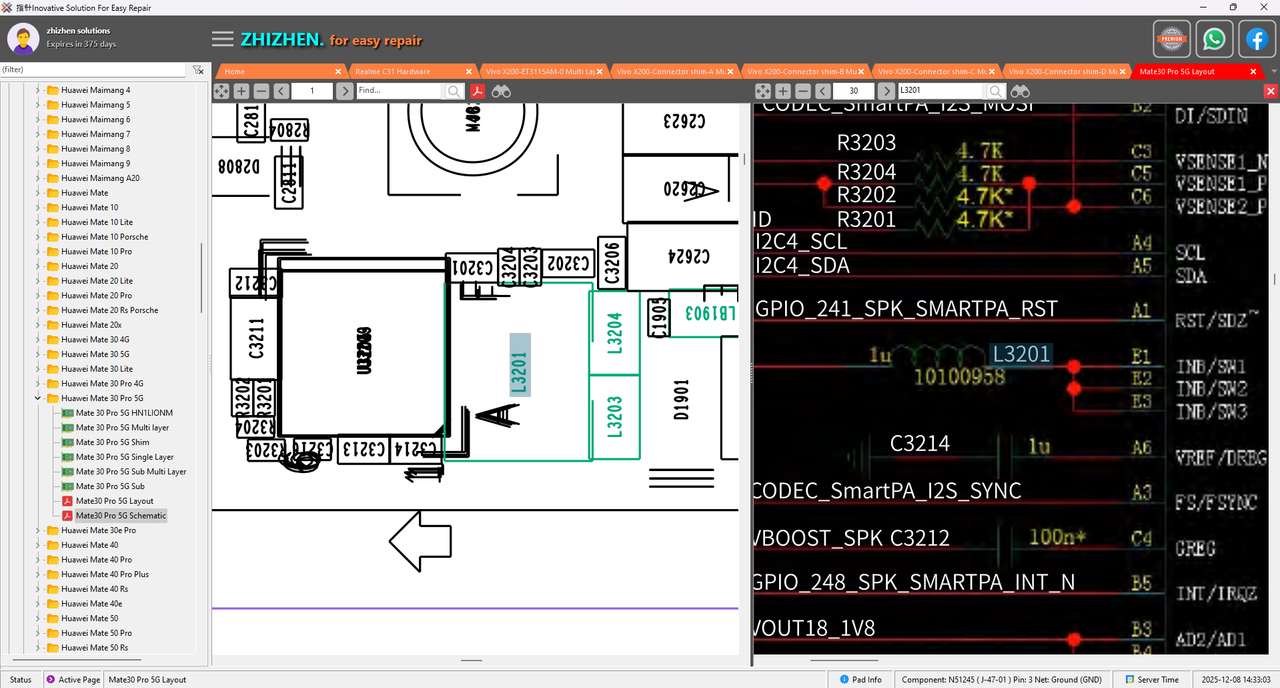The image size is (1280, 688).
Task: Click Pad Info in the status bar
Action: pos(860,679)
